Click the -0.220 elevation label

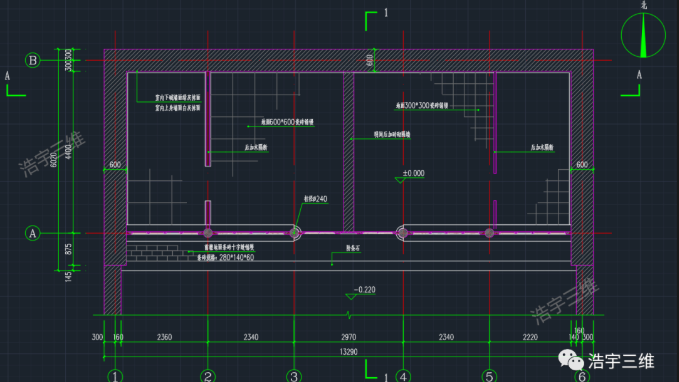(x=365, y=290)
